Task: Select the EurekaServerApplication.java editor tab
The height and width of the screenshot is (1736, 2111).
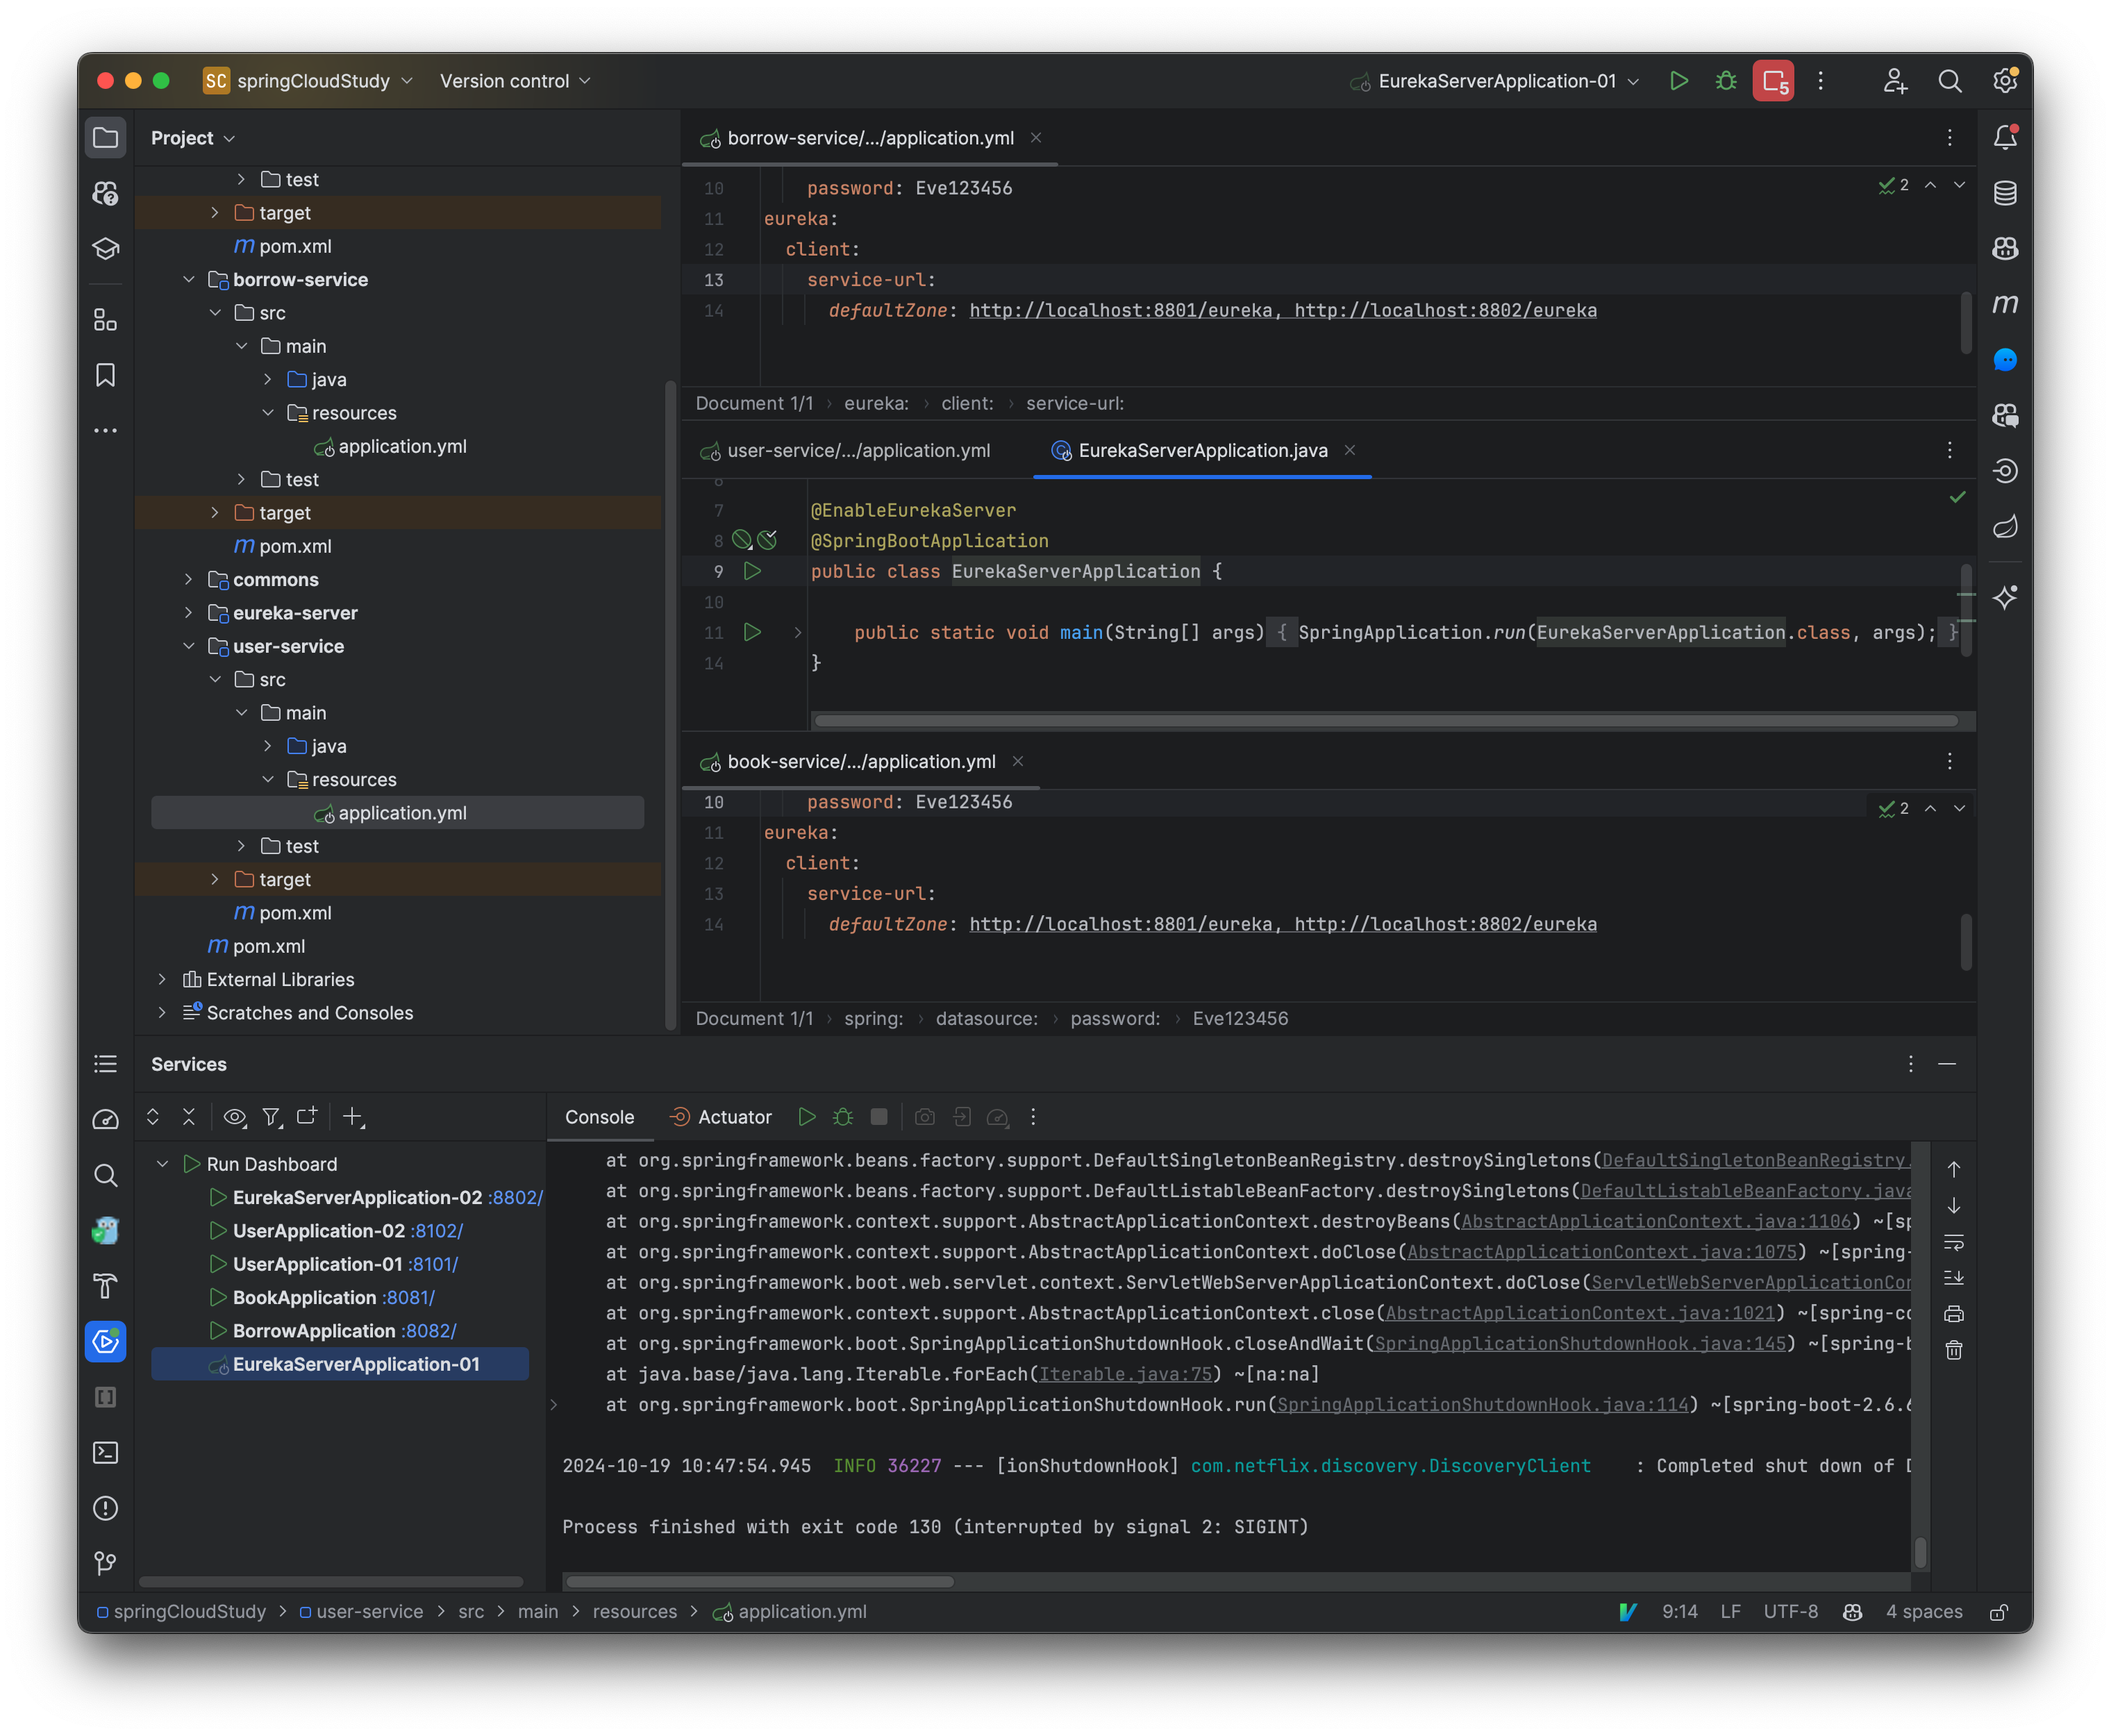Action: click(x=1203, y=451)
